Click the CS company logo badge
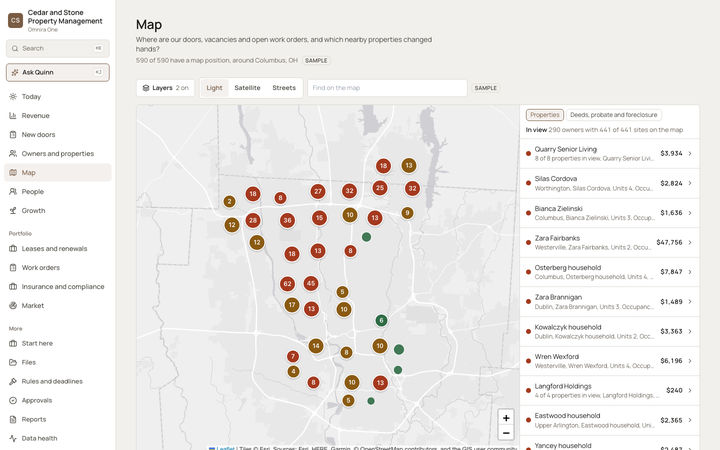The width and height of the screenshot is (720, 450). pos(16,20)
